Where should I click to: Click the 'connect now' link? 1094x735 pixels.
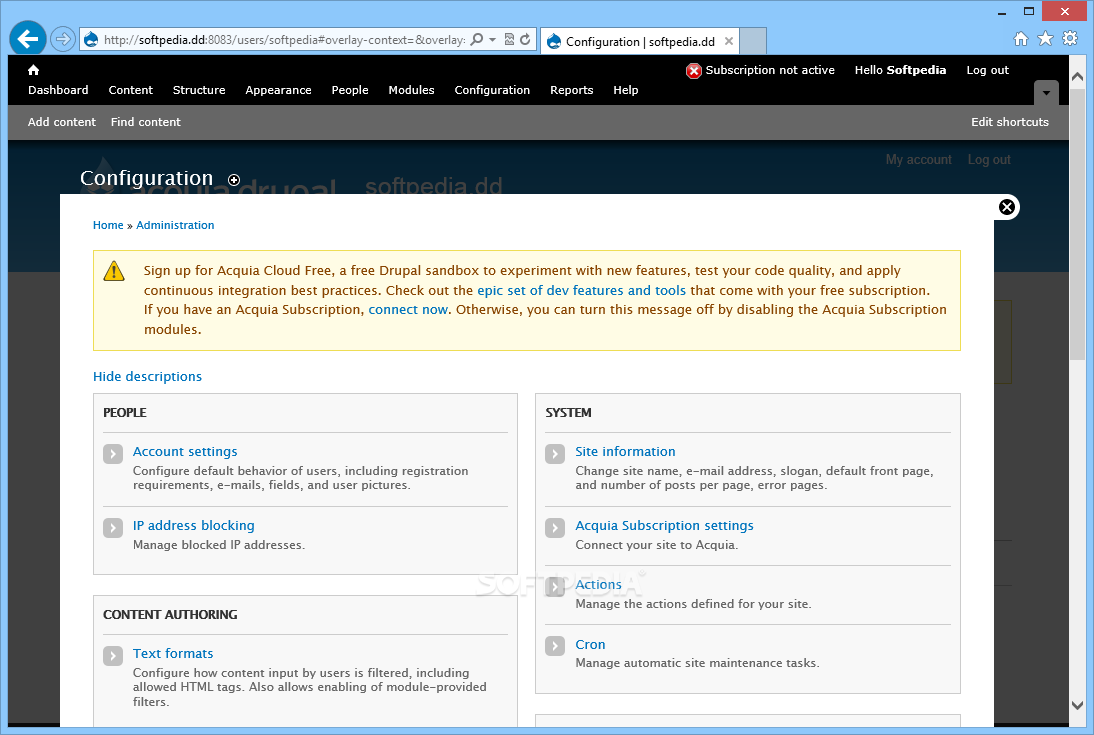click(408, 309)
